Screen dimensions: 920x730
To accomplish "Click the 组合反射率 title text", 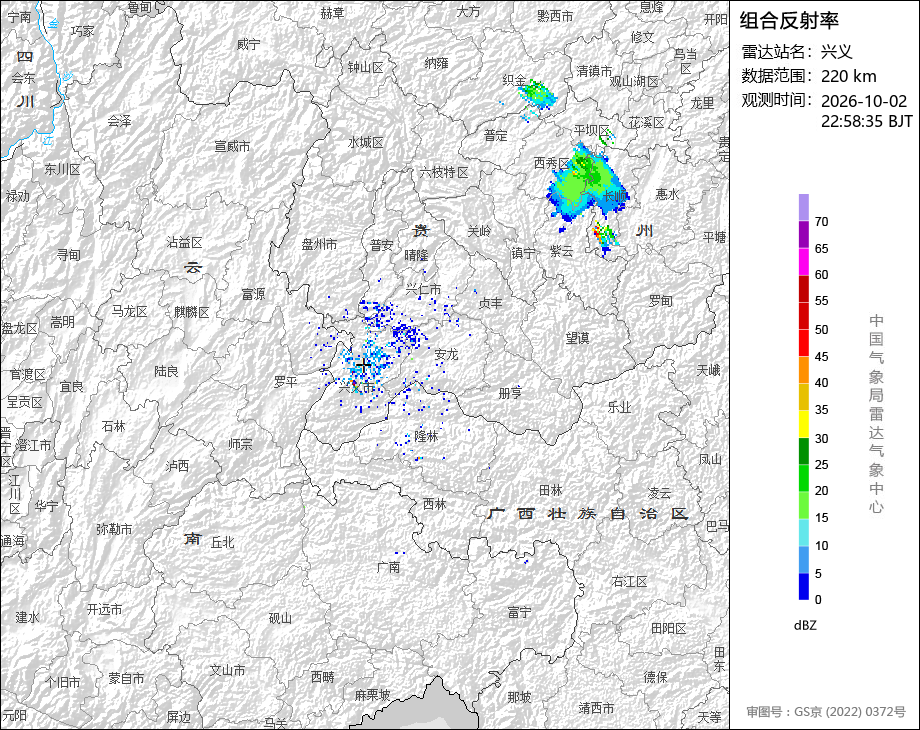I will (x=789, y=21).
